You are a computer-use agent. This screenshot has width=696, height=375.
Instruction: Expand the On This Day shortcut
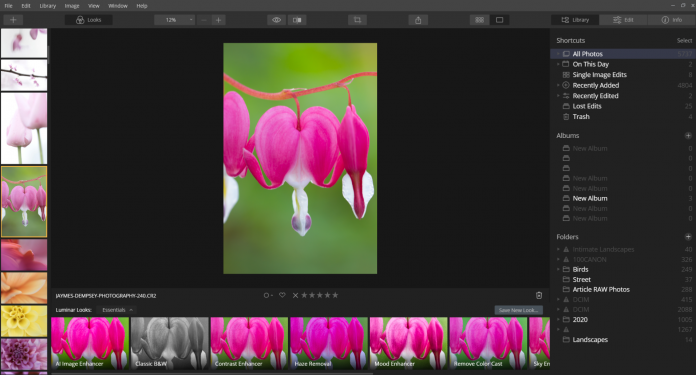(558, 64)
